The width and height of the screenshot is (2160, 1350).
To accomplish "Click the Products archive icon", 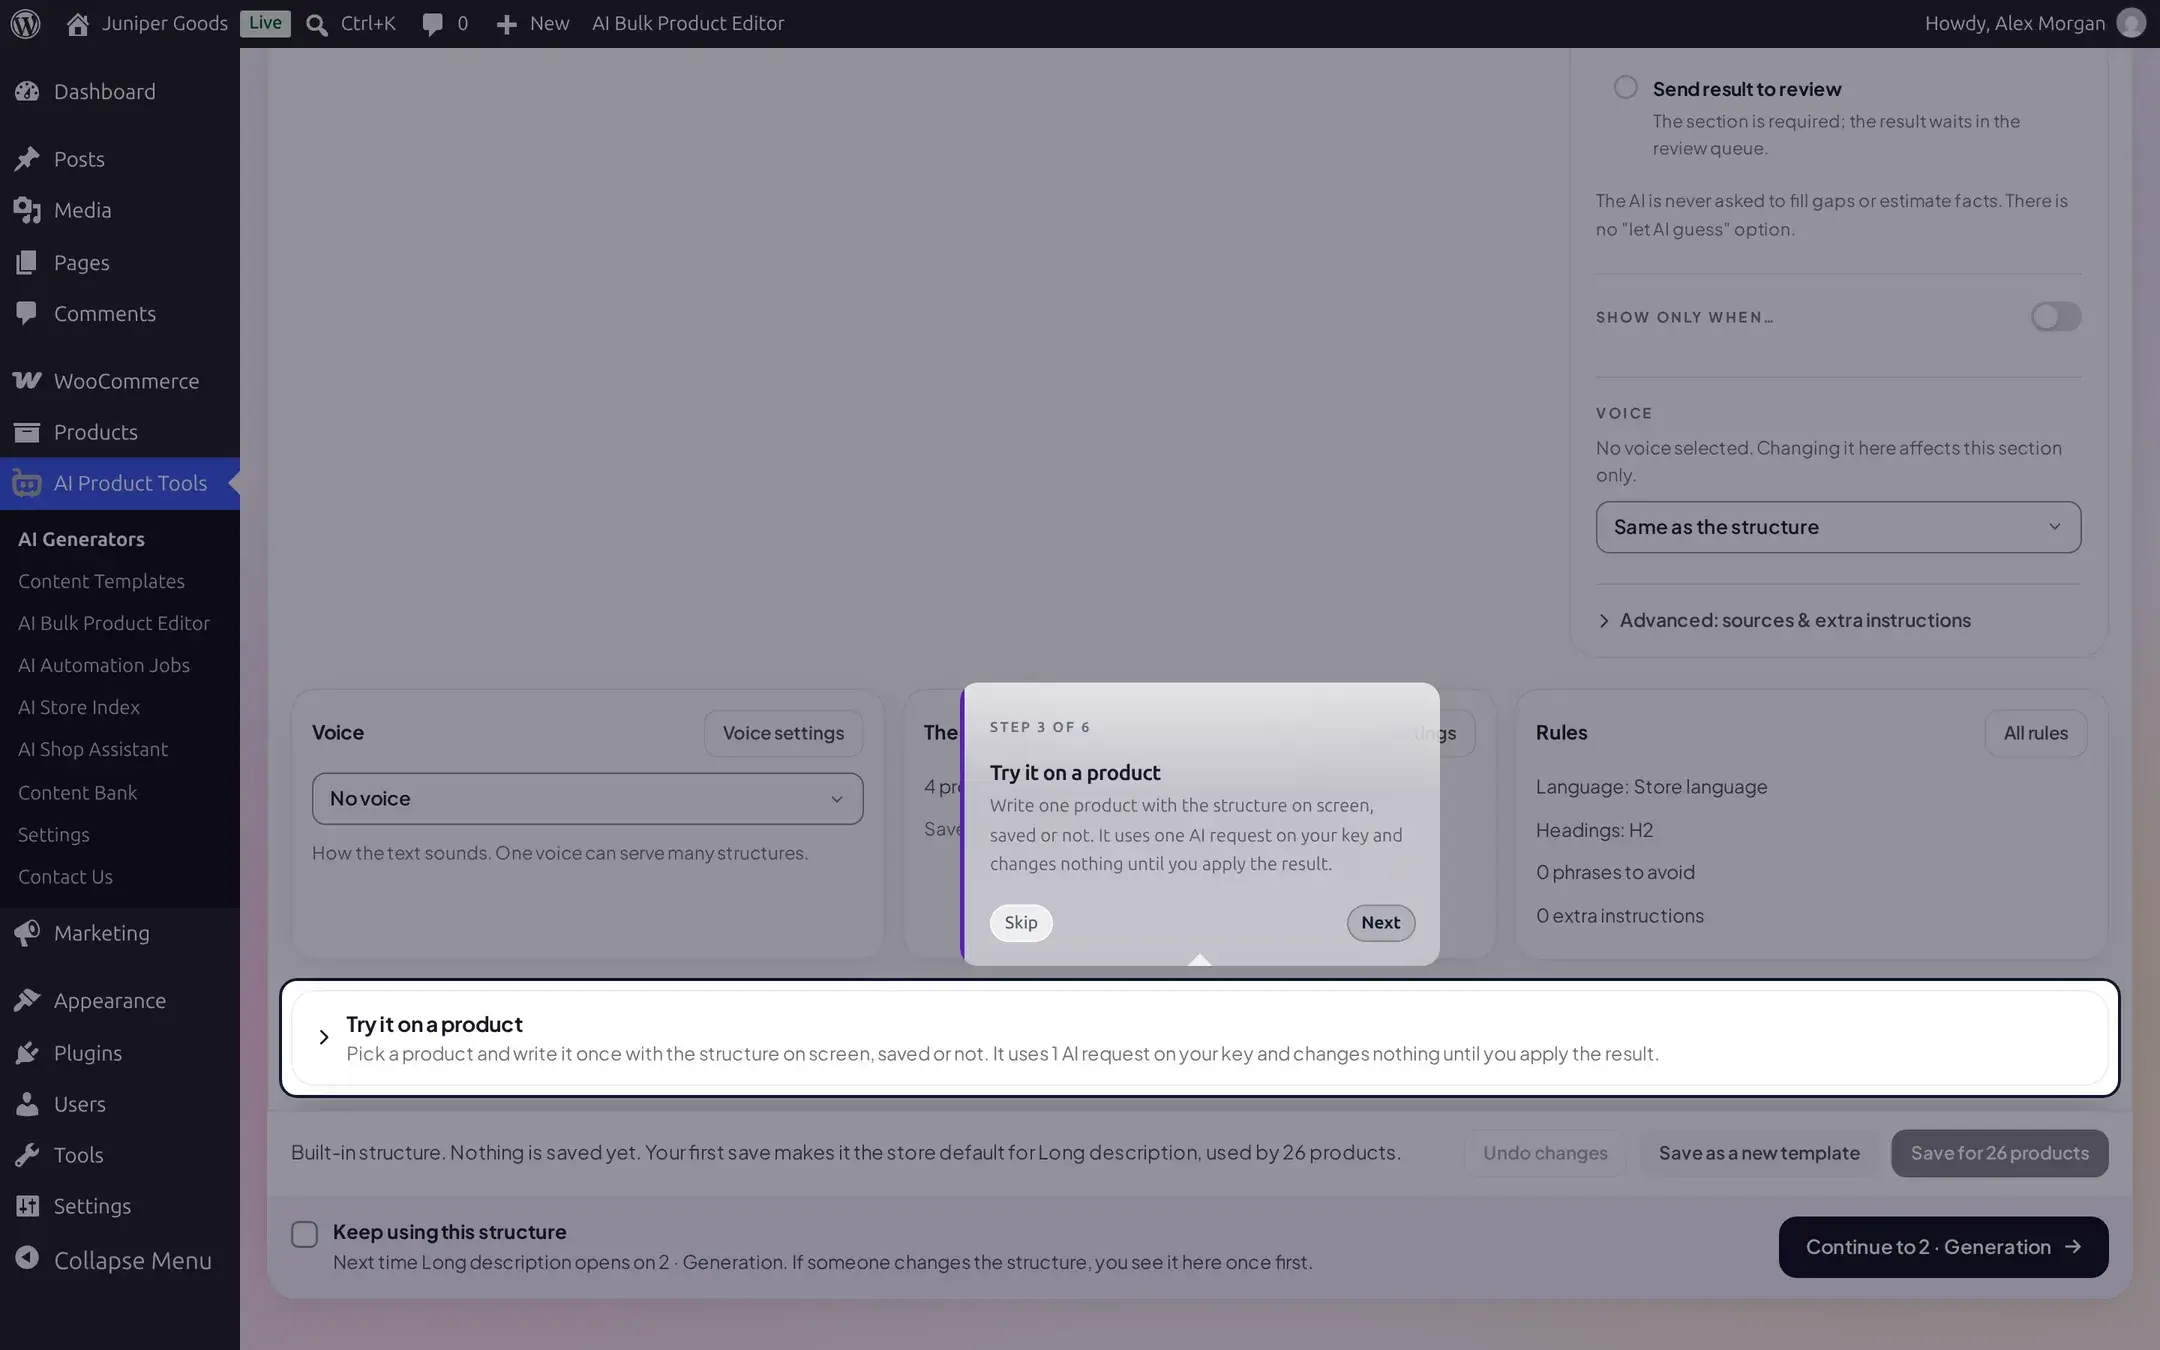I will point(27,432).
